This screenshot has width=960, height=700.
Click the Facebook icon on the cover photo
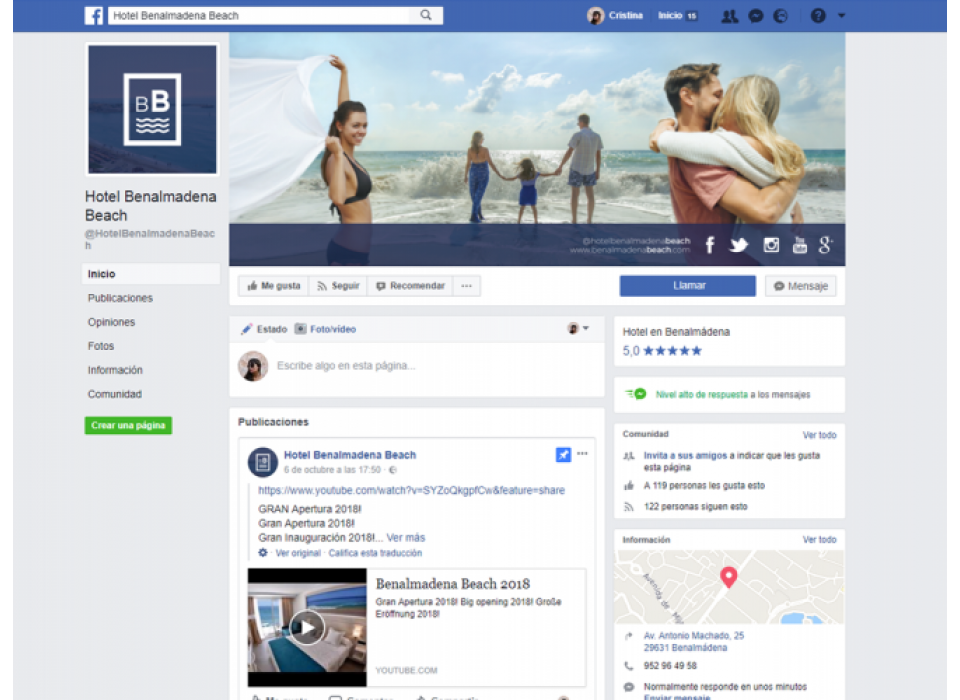(710, 245)
